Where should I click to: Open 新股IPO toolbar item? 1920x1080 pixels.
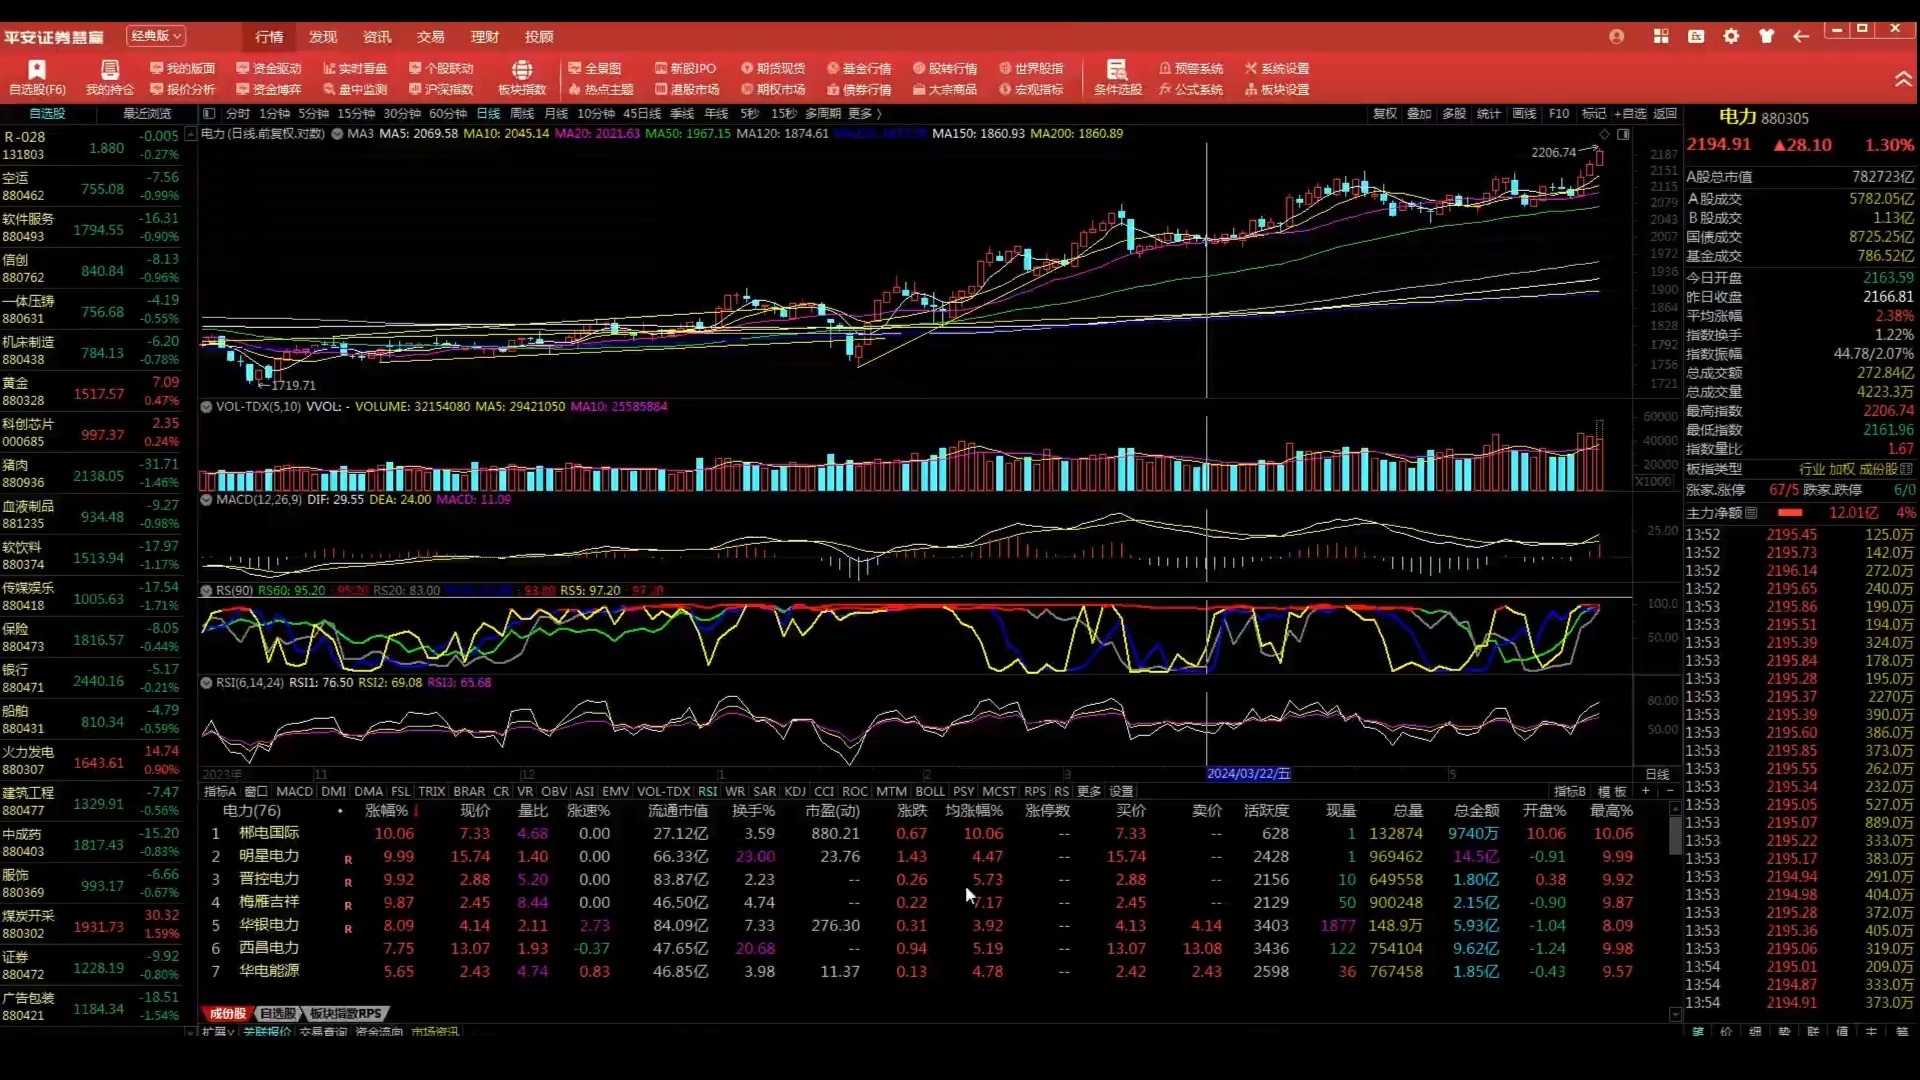coord(686,68)
